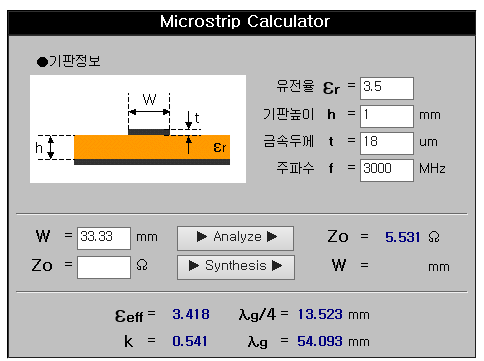This screenshot has width=484, height=361.
Task: Click the 주파수 label
Action: 295,168
